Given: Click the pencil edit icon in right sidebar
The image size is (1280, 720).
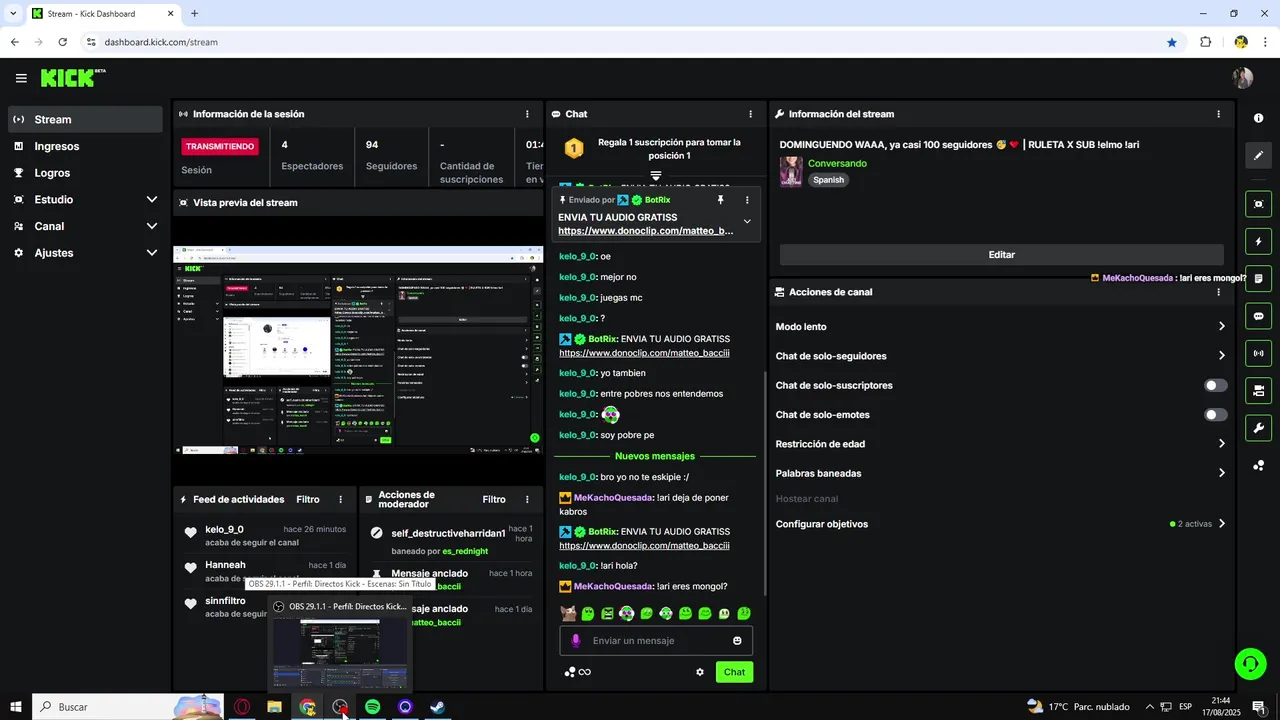Looking at the screenshot, I should (1258, 156).
